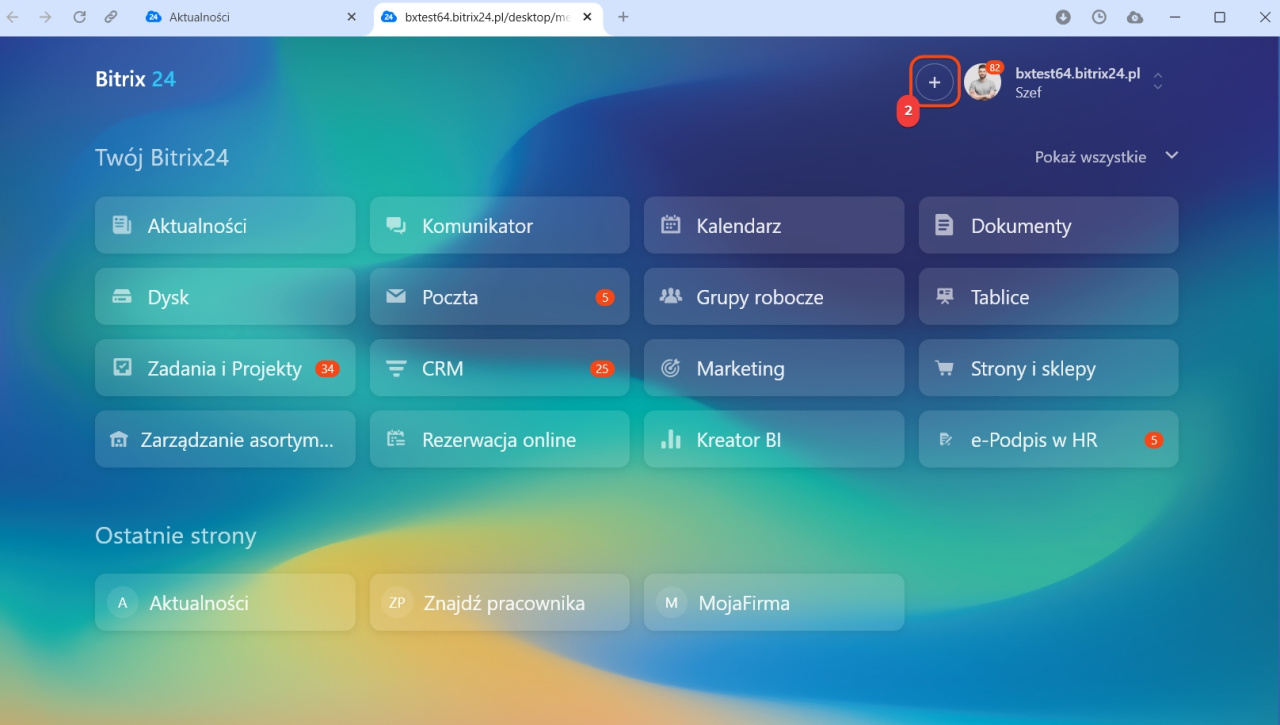Click the Komunikator chat bubbles icon
Image resolution: width=1280 pixels, height=725 pixels.
coord(396,225)
